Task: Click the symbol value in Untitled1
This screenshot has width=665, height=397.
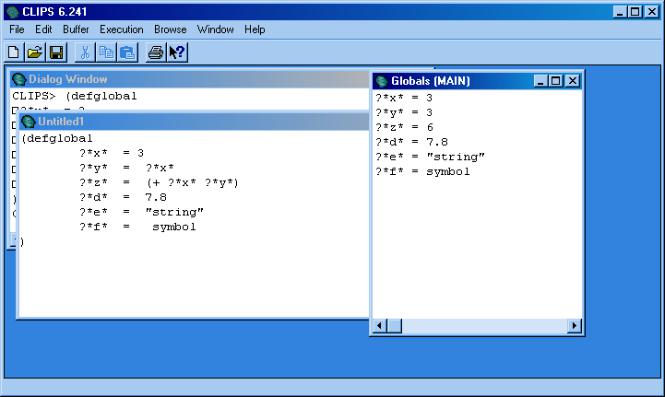Action: point(174,227)
